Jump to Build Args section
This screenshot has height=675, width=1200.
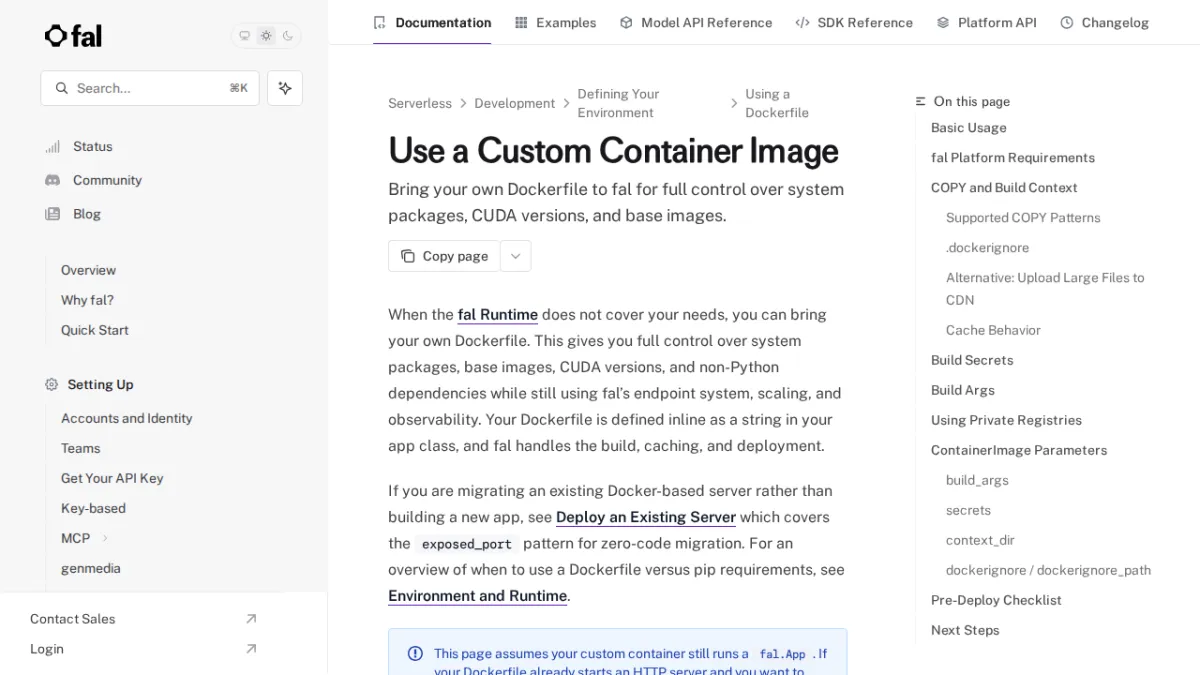(x=963, y=390)
